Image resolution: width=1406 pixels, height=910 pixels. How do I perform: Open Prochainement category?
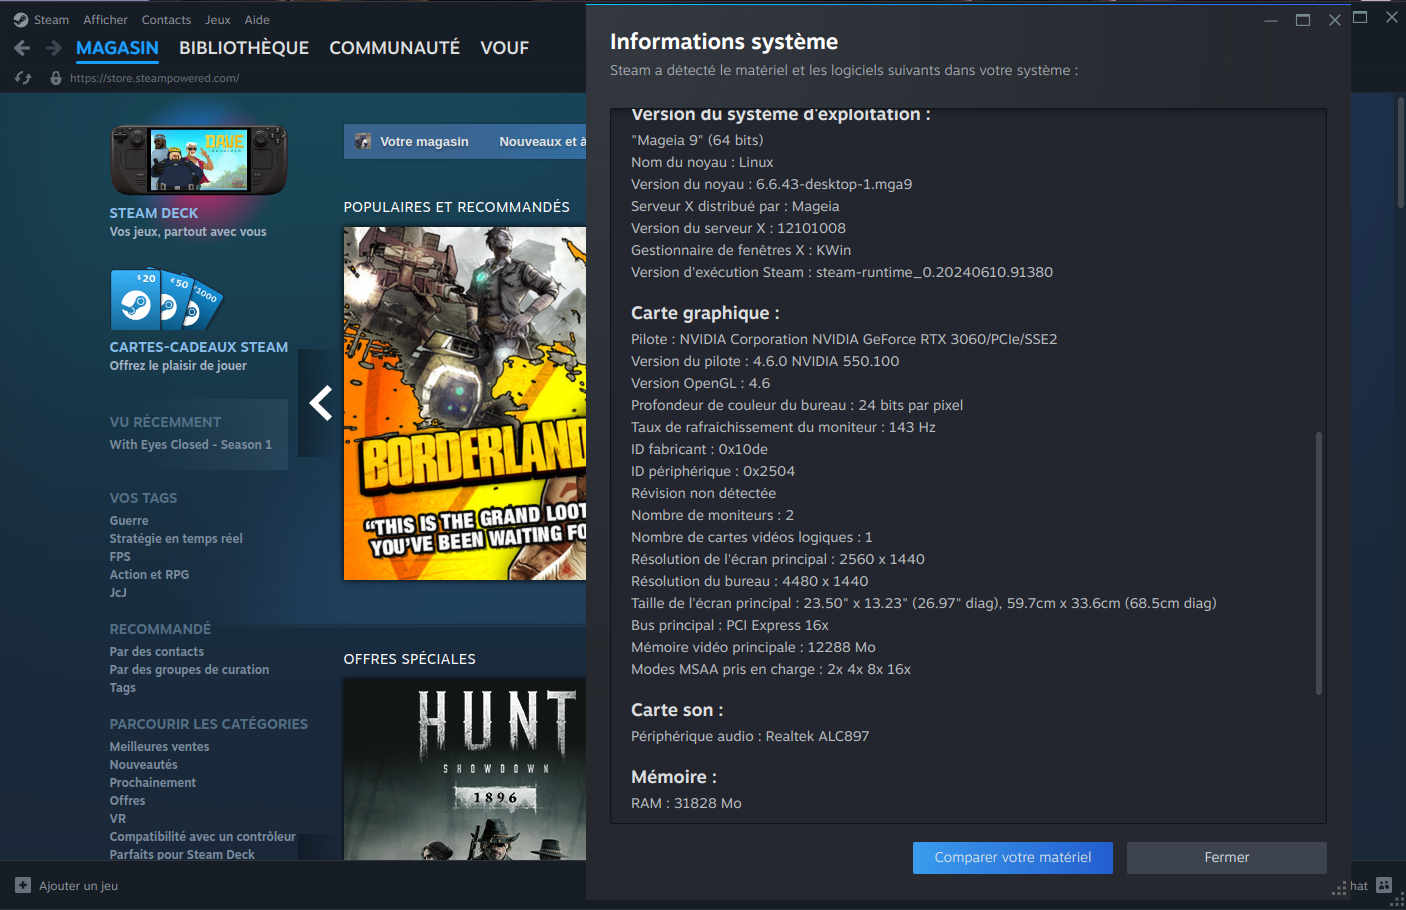coord(153,783)
